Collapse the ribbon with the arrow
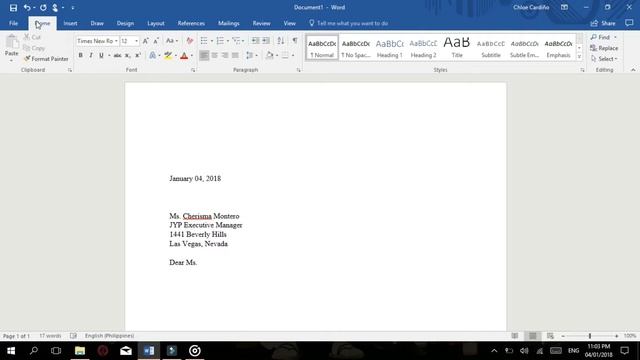Screen dimensions: 640x360 pyautogui.click(x=633, y=70)
